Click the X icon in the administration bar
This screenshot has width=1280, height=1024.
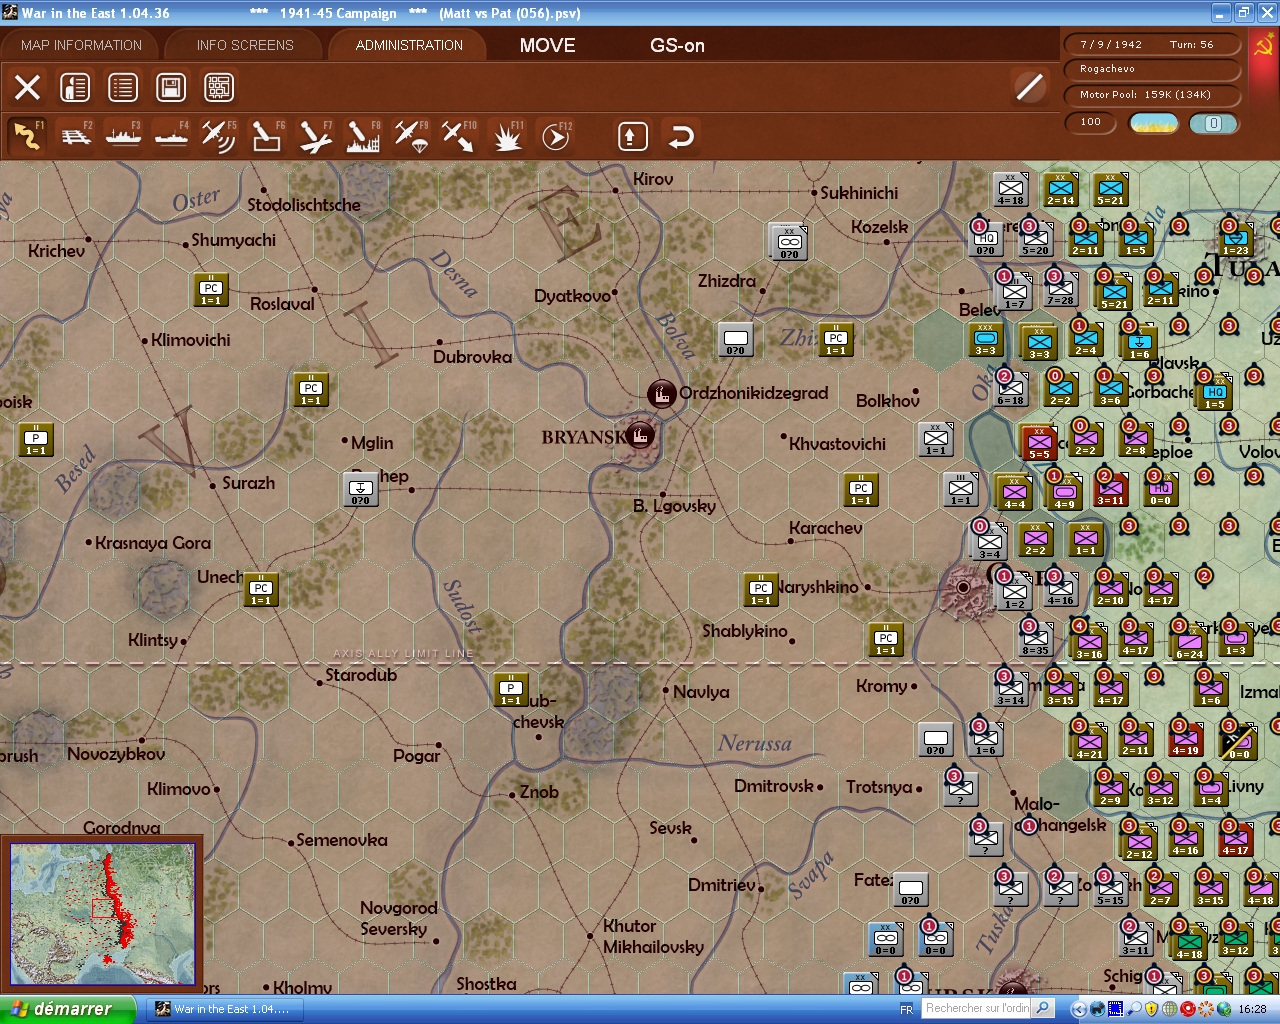27,87
